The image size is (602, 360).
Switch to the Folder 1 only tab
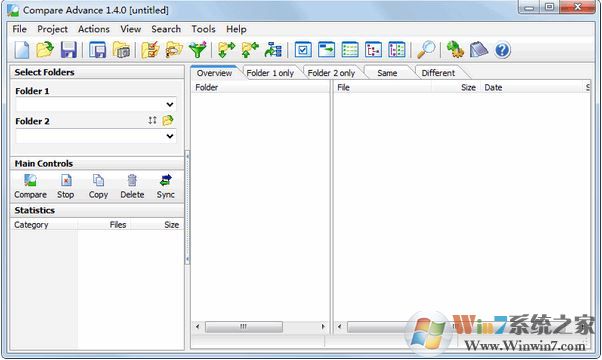(270, 73)
